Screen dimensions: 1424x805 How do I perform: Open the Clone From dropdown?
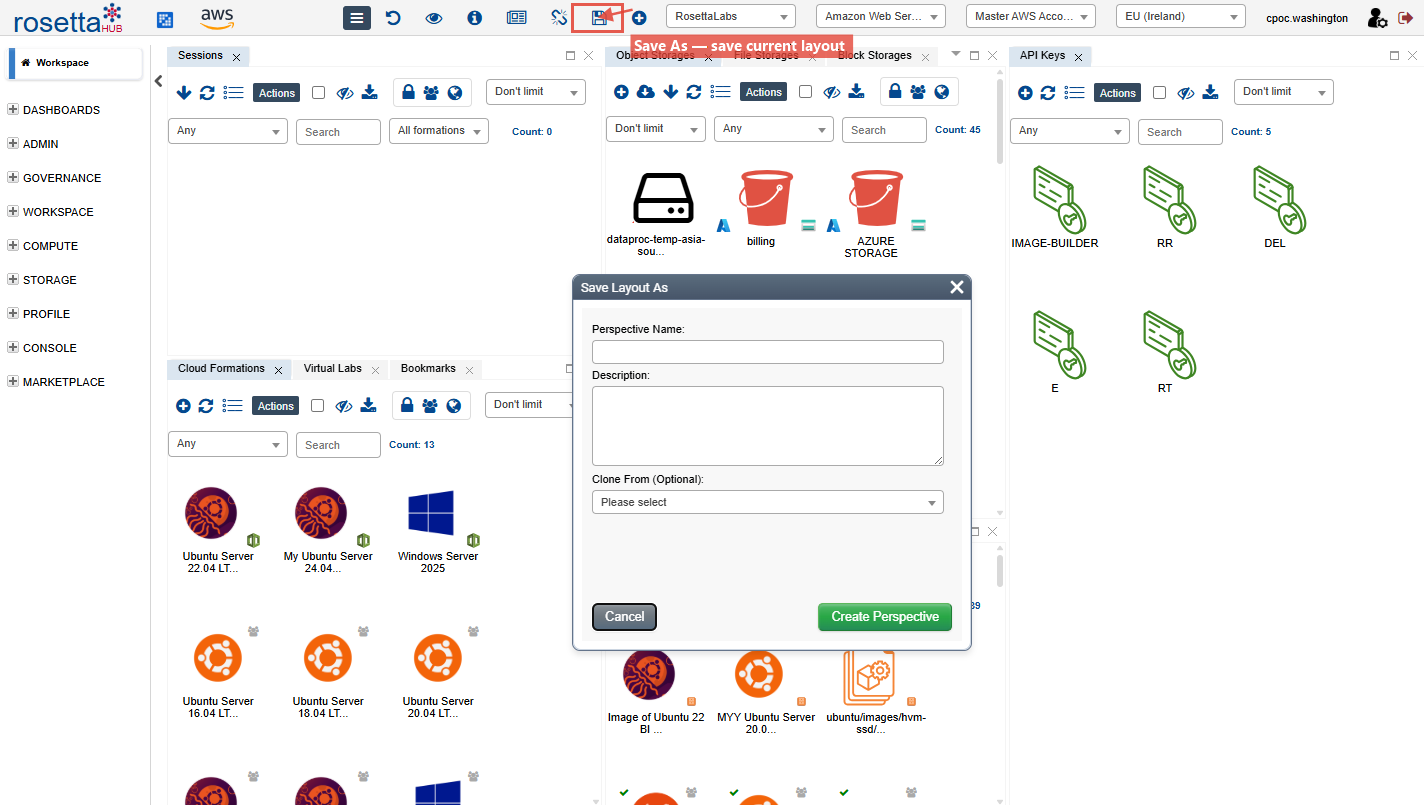[x=767, y=502]
